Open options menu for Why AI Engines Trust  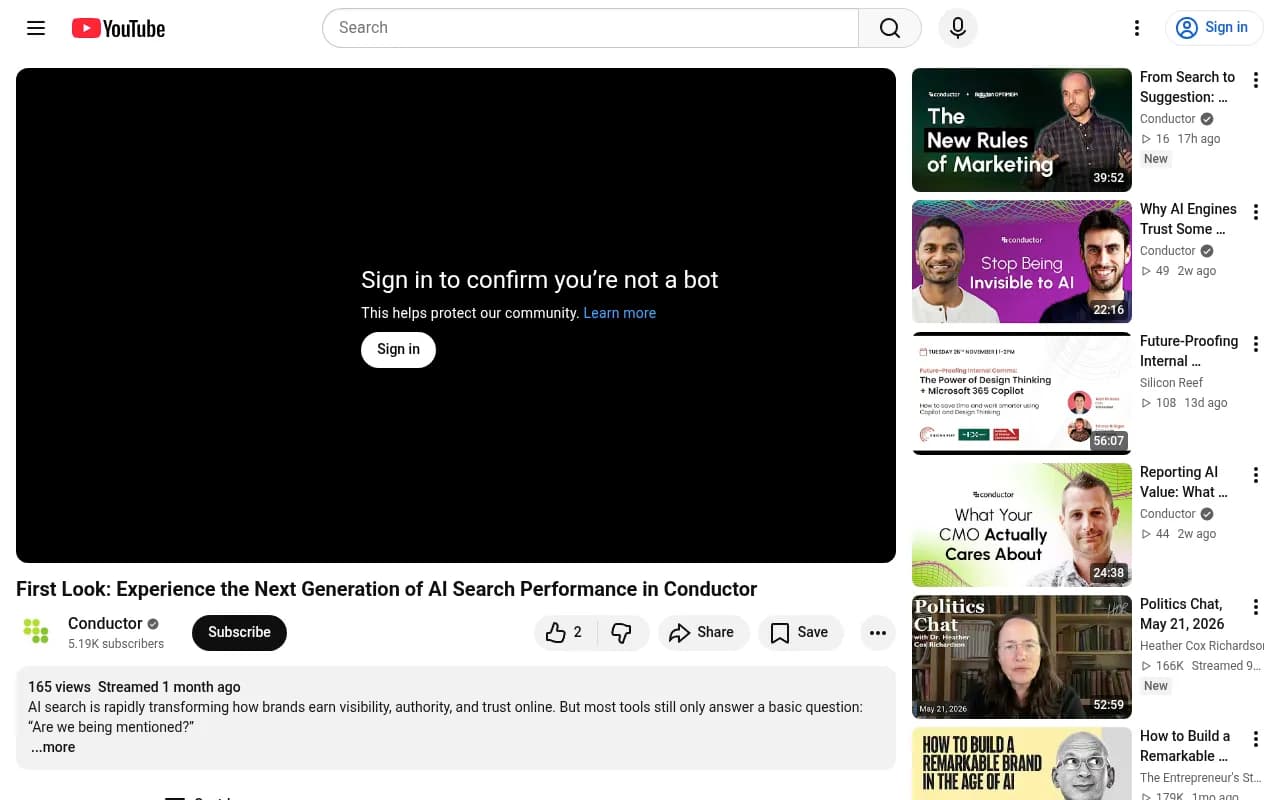1256,213
